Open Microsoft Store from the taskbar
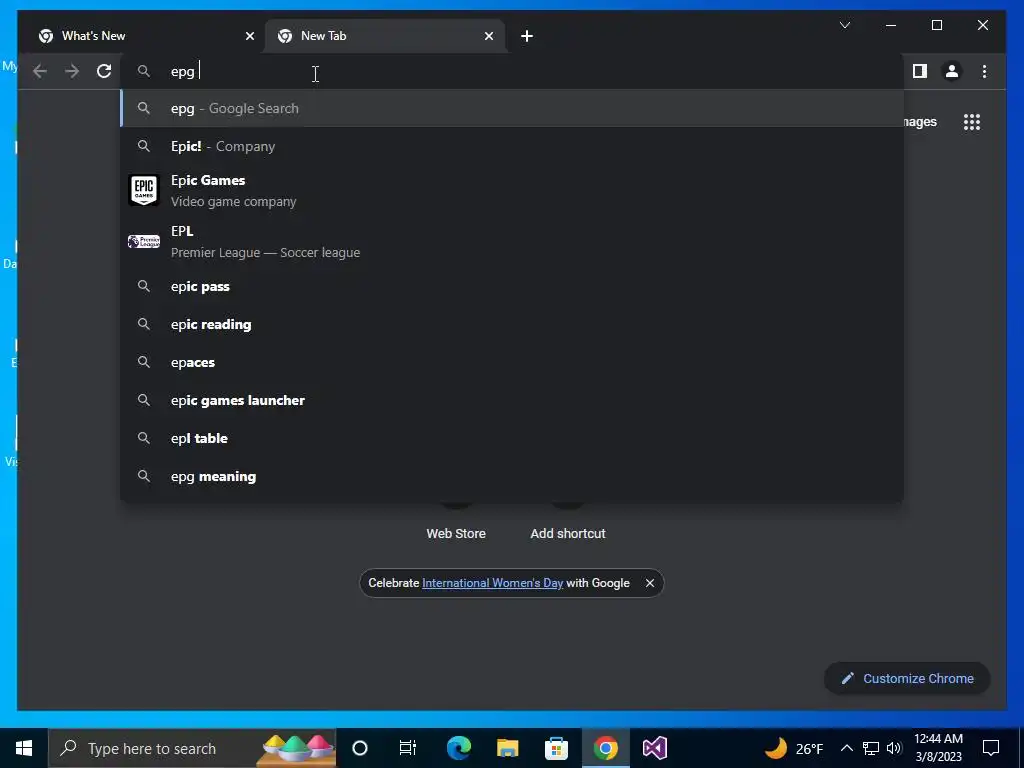1024x768 pixels. (556, 748)
